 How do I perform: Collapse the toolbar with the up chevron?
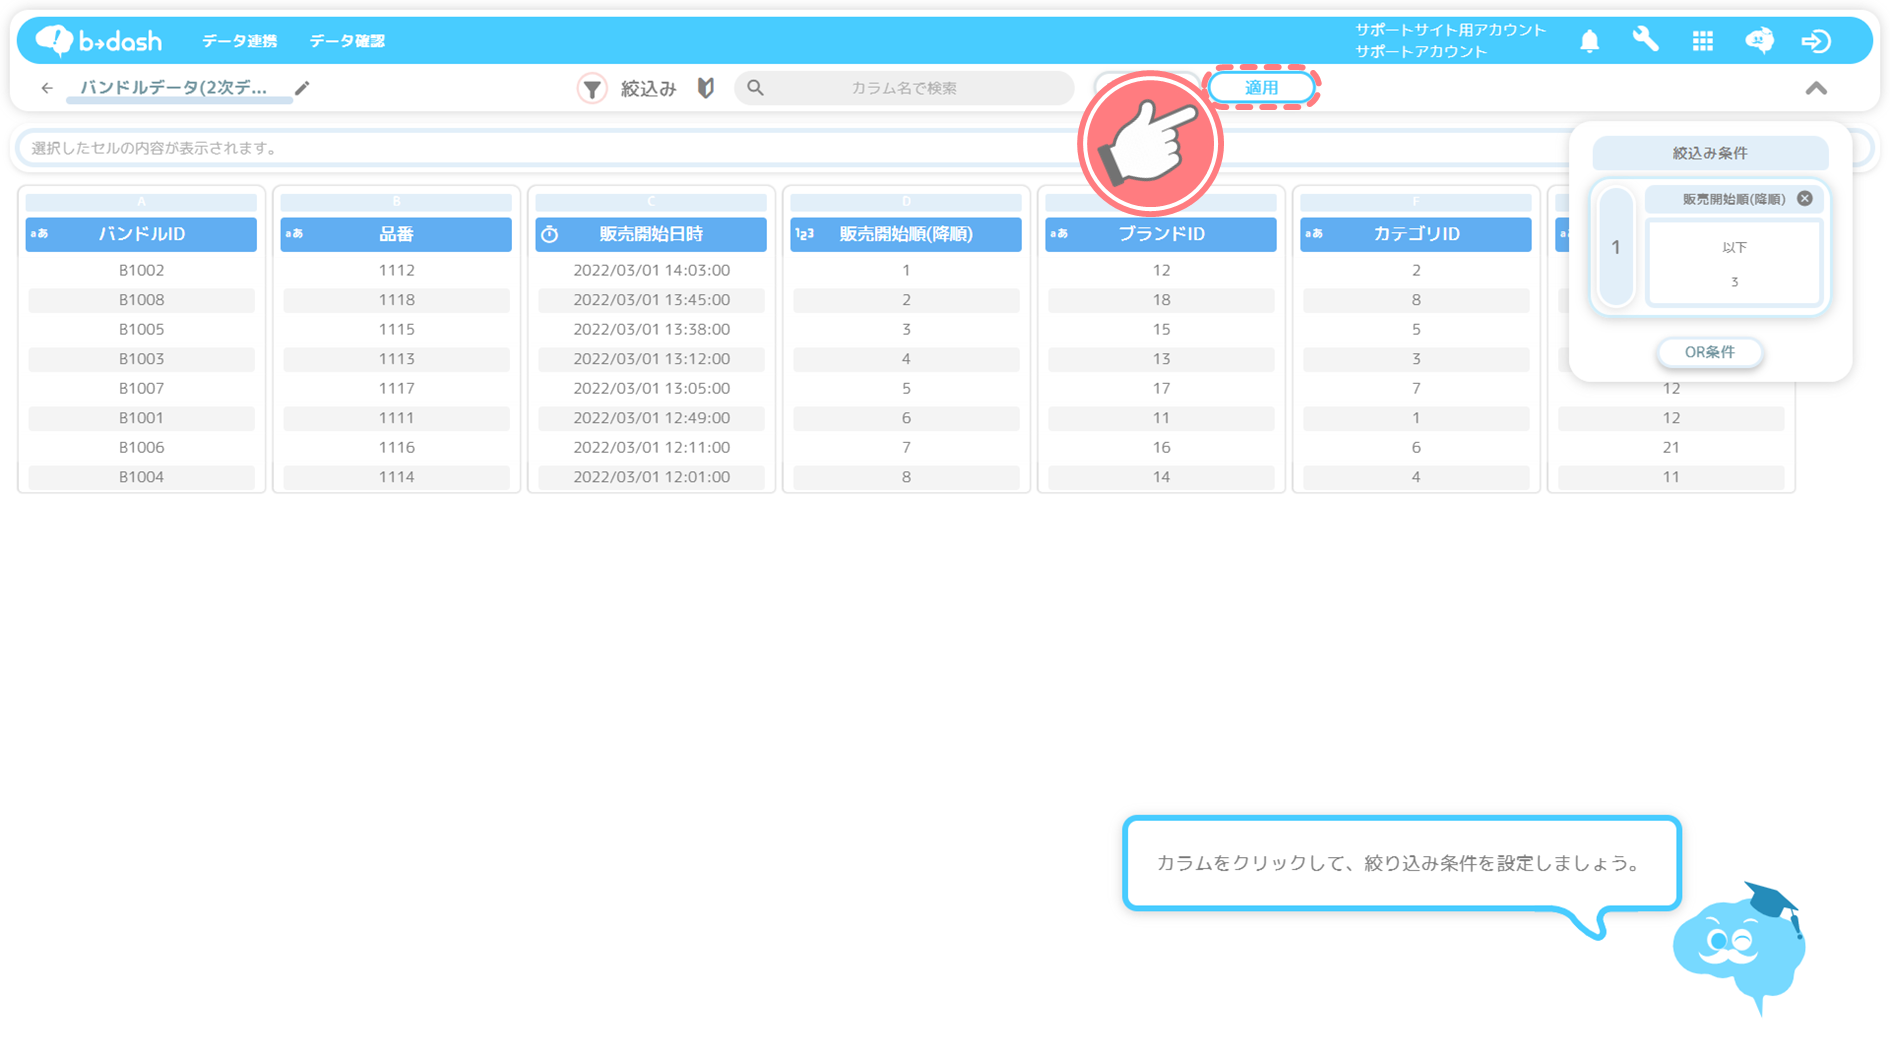pos(1816,88)
